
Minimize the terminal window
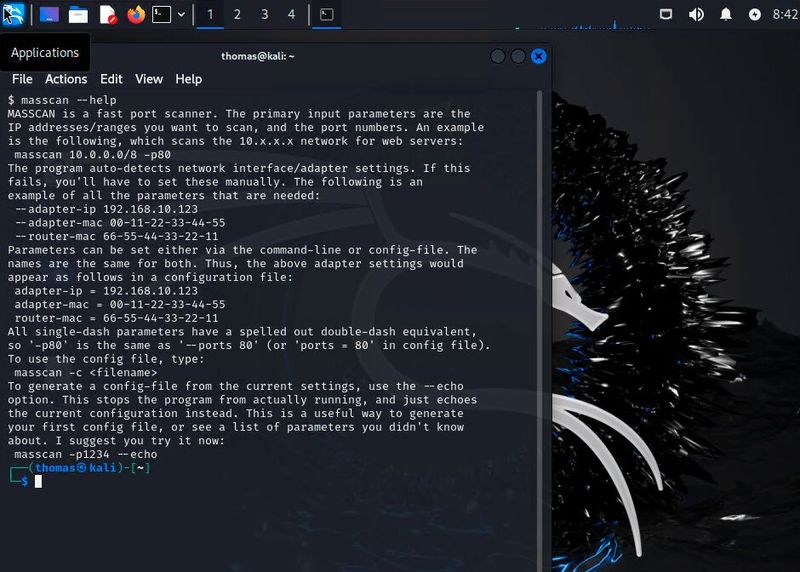498,56
